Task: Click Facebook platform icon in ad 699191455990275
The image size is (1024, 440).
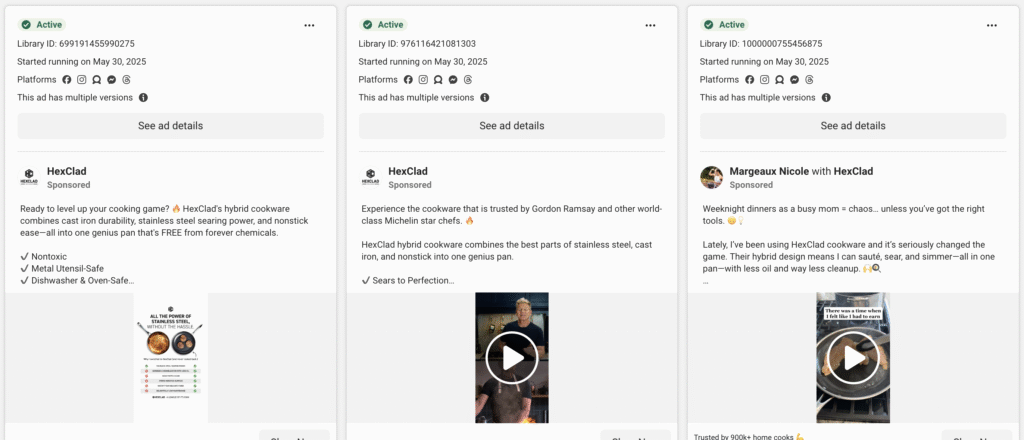Action: click(x=67, y=80)
